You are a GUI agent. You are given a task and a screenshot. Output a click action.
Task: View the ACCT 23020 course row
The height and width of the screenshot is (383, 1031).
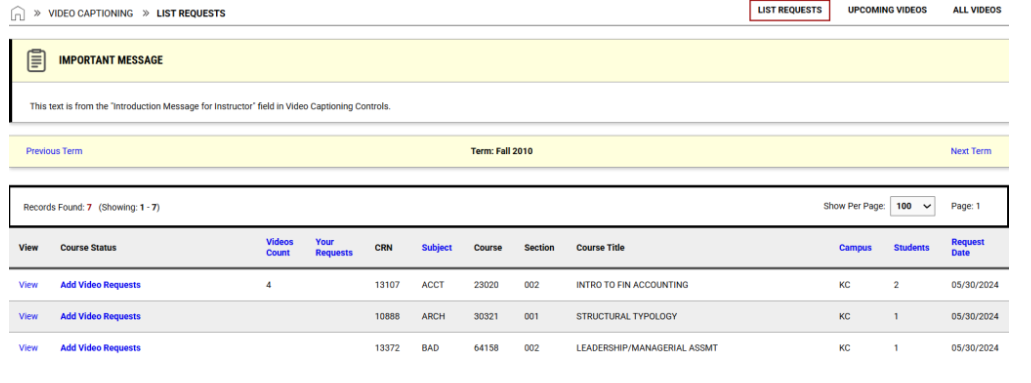28,285
